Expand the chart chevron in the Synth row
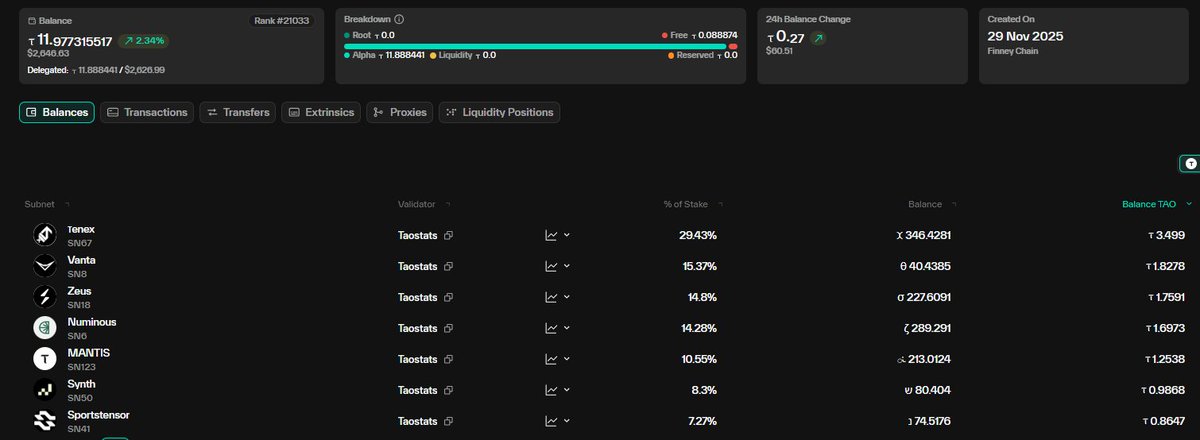The width and height of the screenshot is (1200, 440). click(x=567, y=390)
